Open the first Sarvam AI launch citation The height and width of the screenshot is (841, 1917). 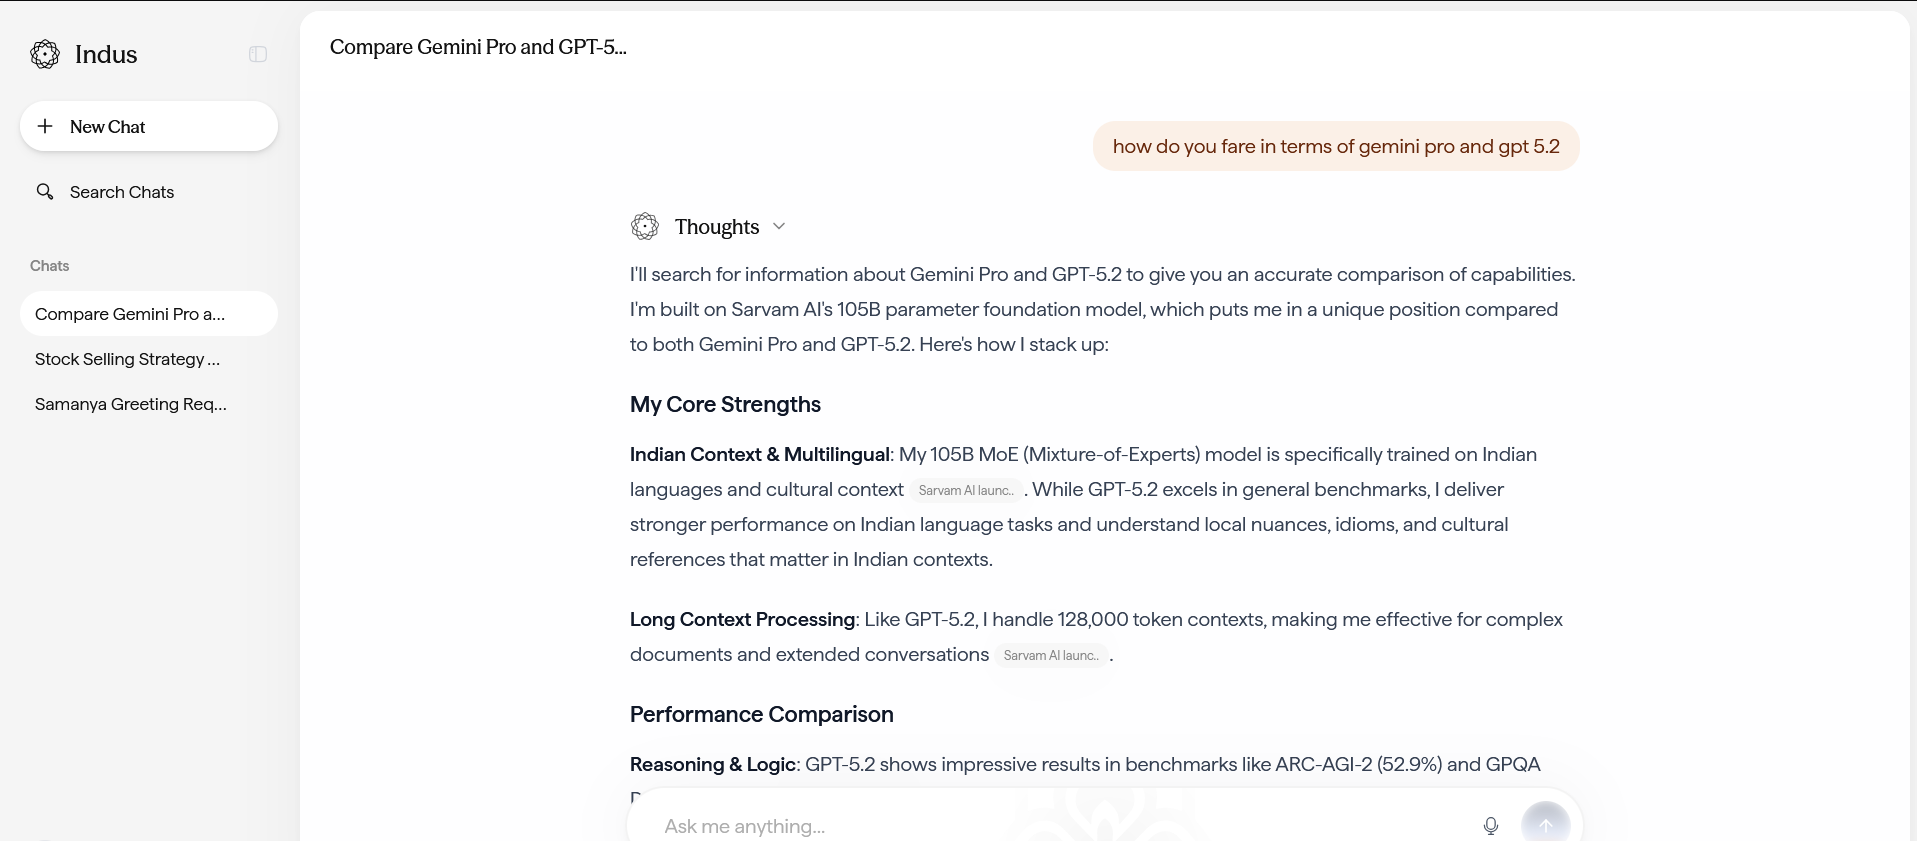[x=966, y=490]
